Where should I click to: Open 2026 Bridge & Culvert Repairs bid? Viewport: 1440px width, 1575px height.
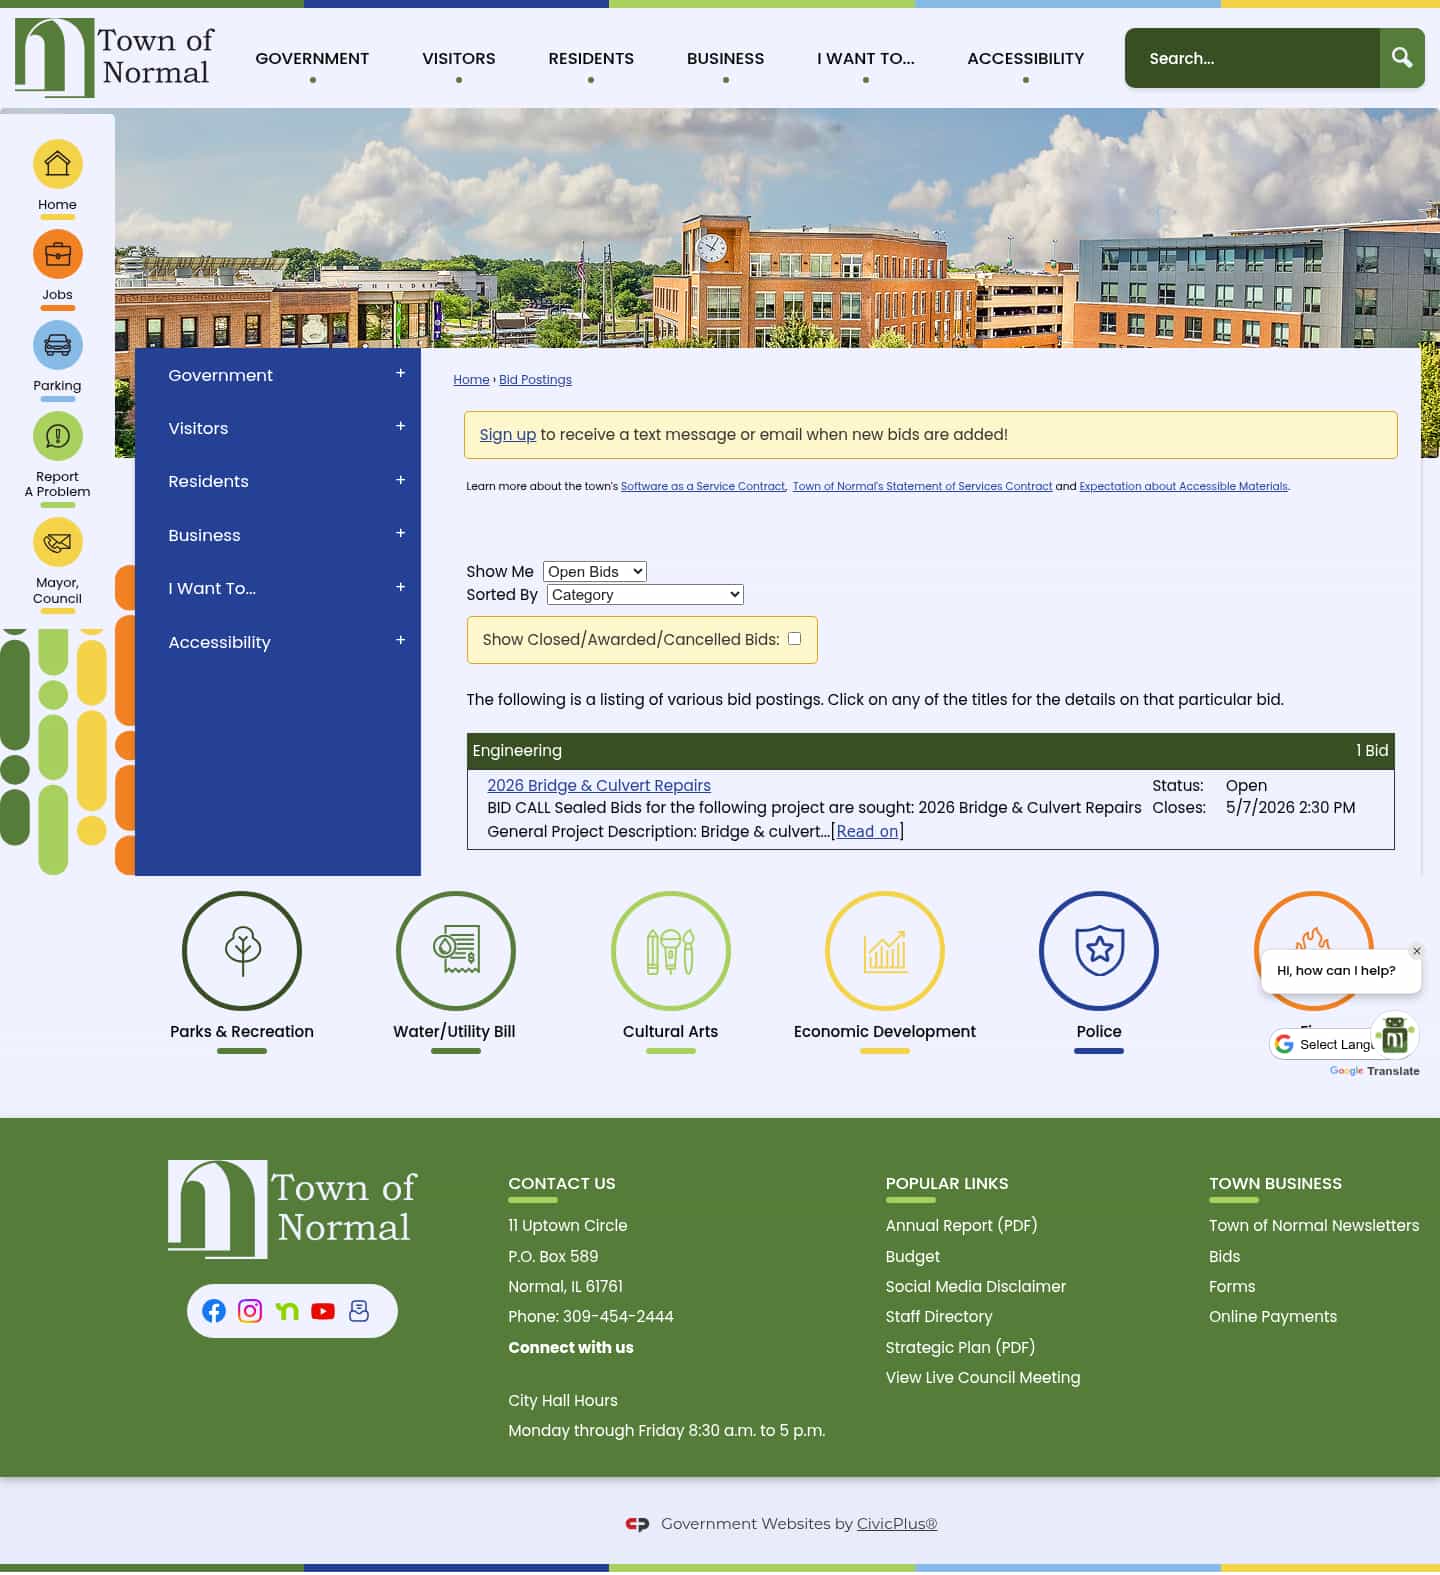tap(599, 786)
